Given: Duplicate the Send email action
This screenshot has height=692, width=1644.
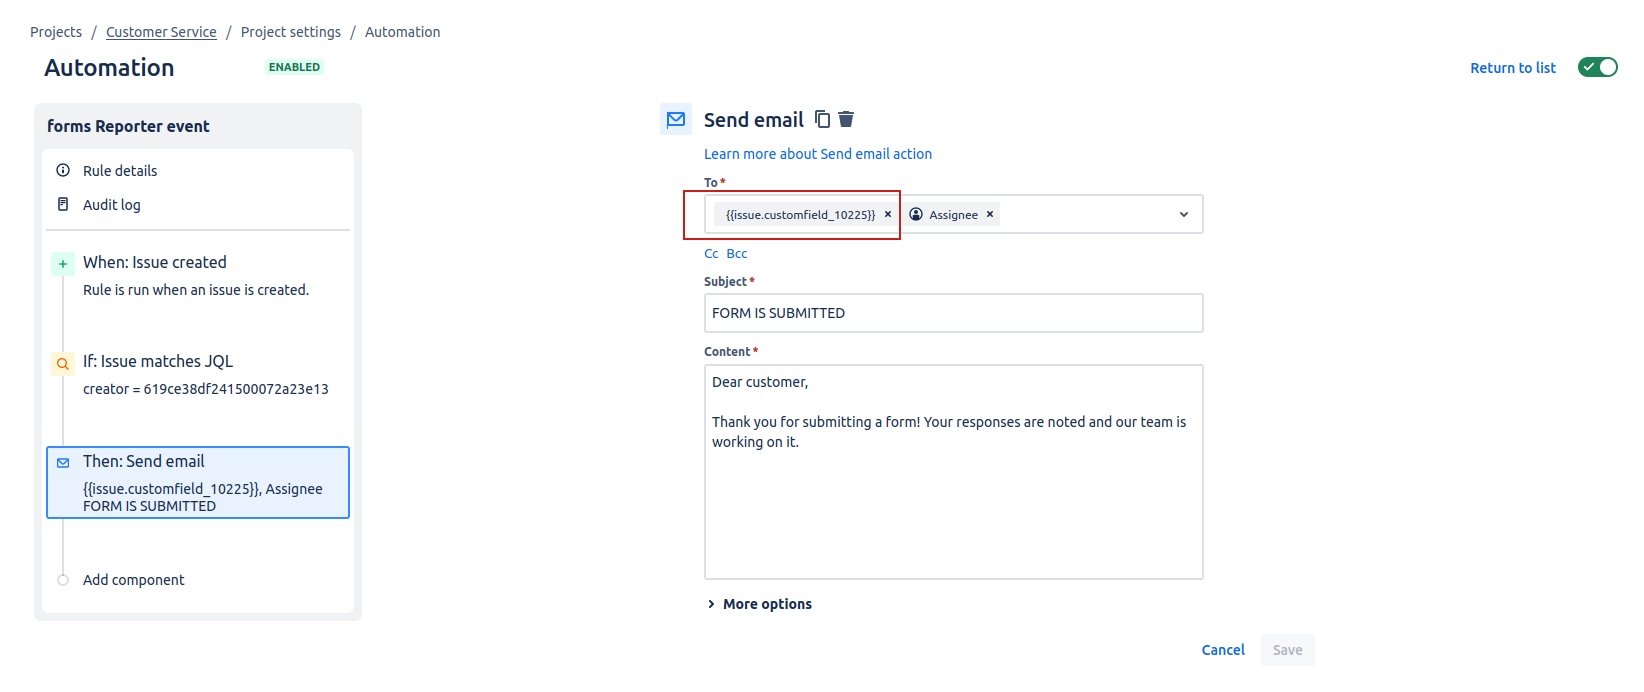Looking at the screenshot, I should (x=822, y=119).
